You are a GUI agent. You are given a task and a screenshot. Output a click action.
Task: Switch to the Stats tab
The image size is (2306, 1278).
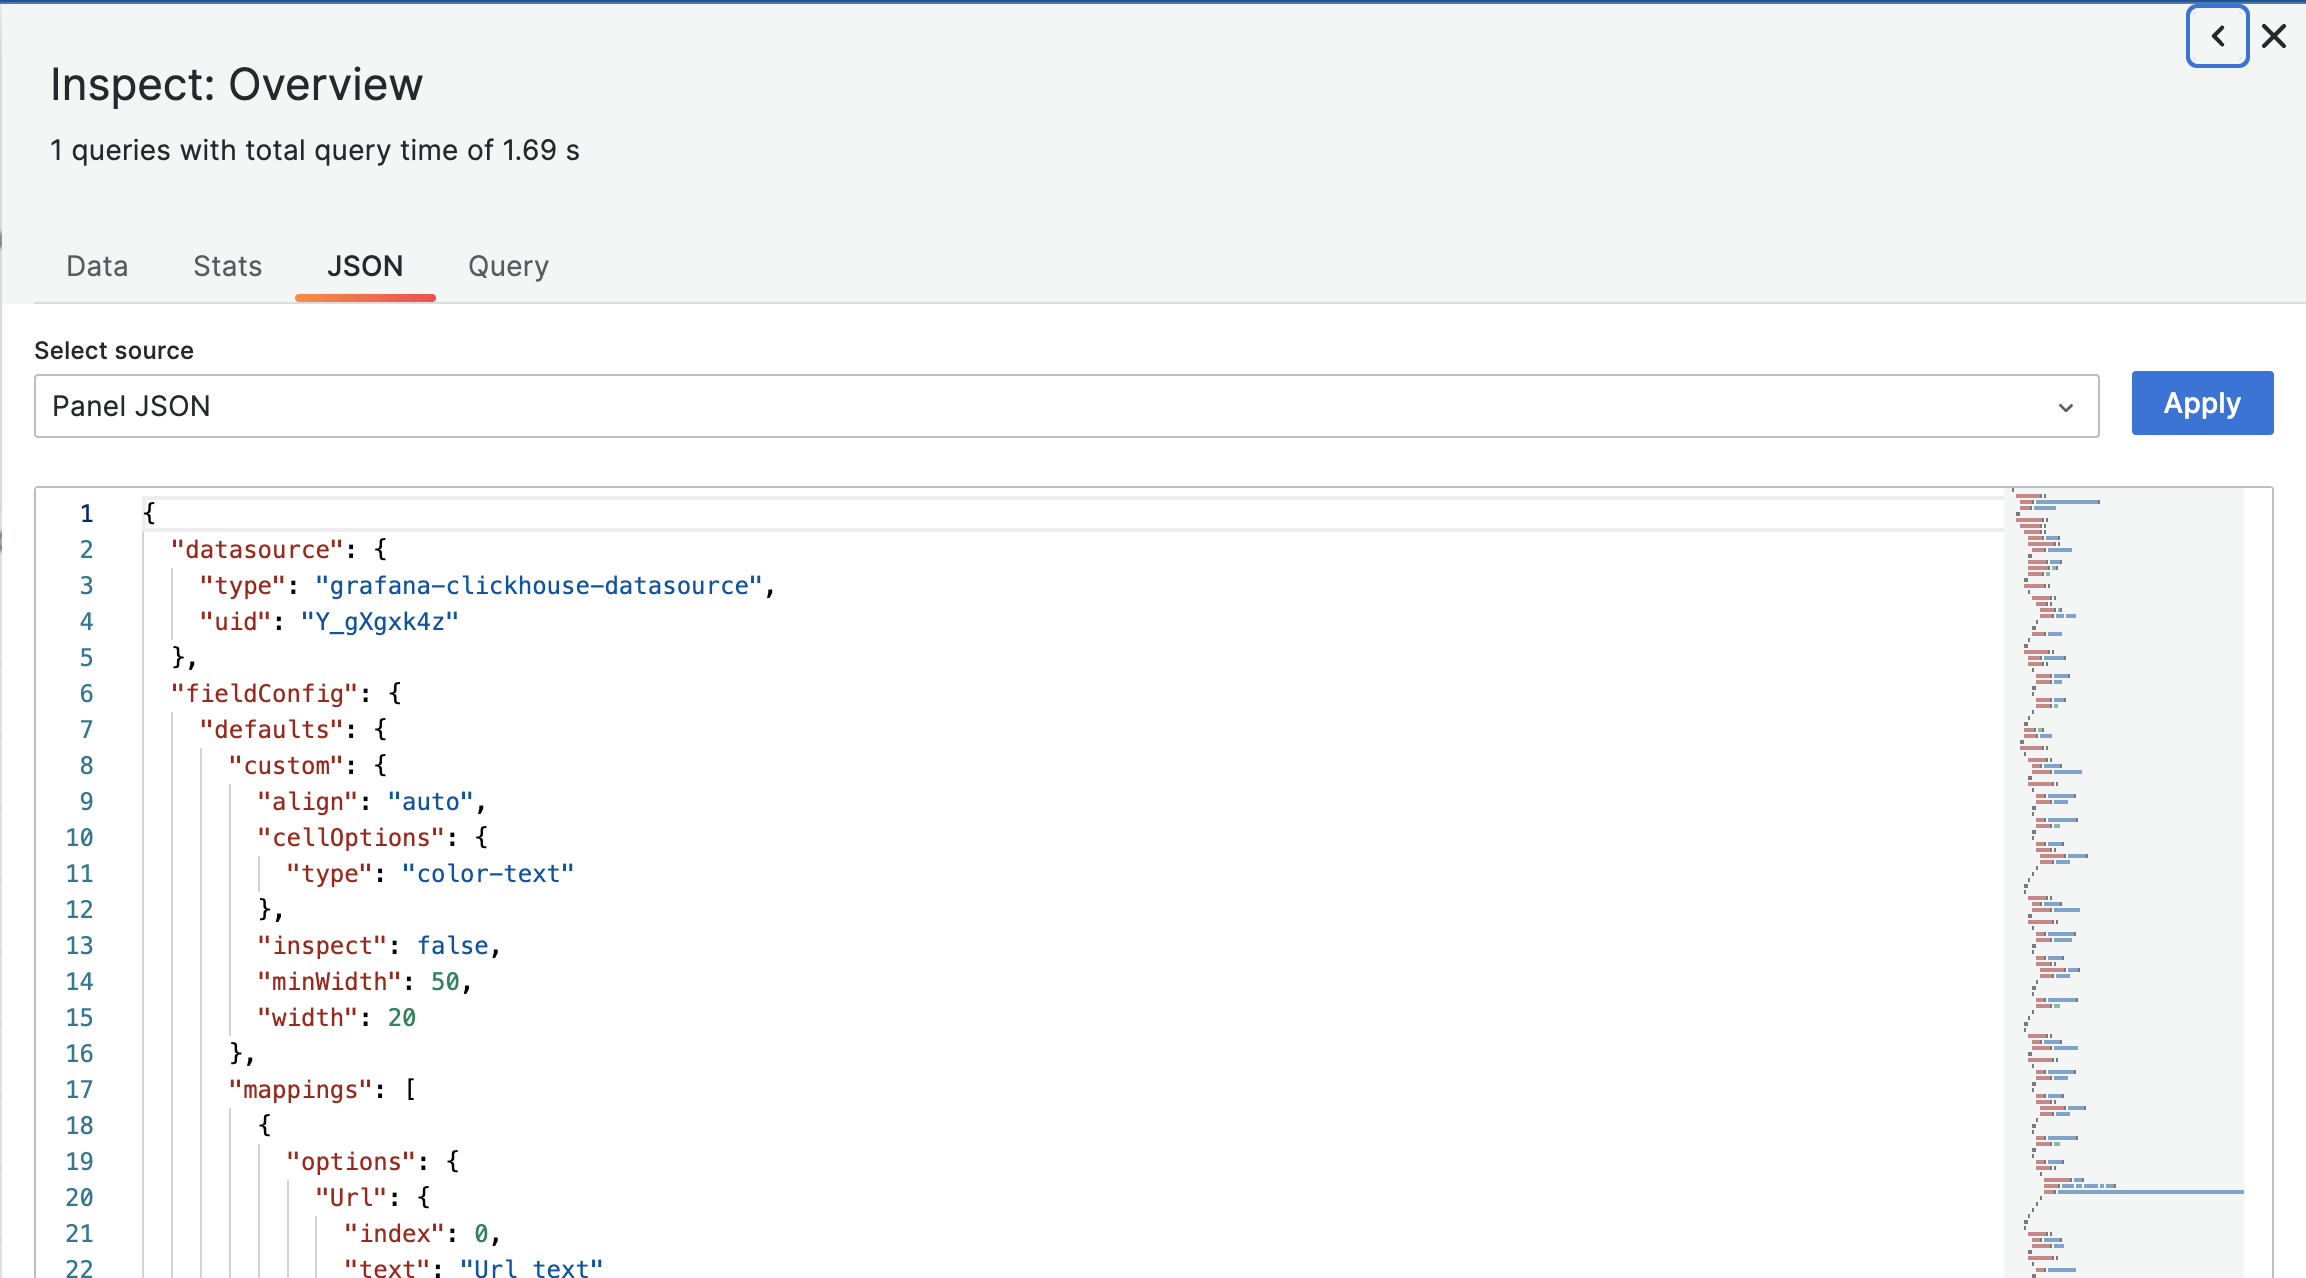pos(227,266)
